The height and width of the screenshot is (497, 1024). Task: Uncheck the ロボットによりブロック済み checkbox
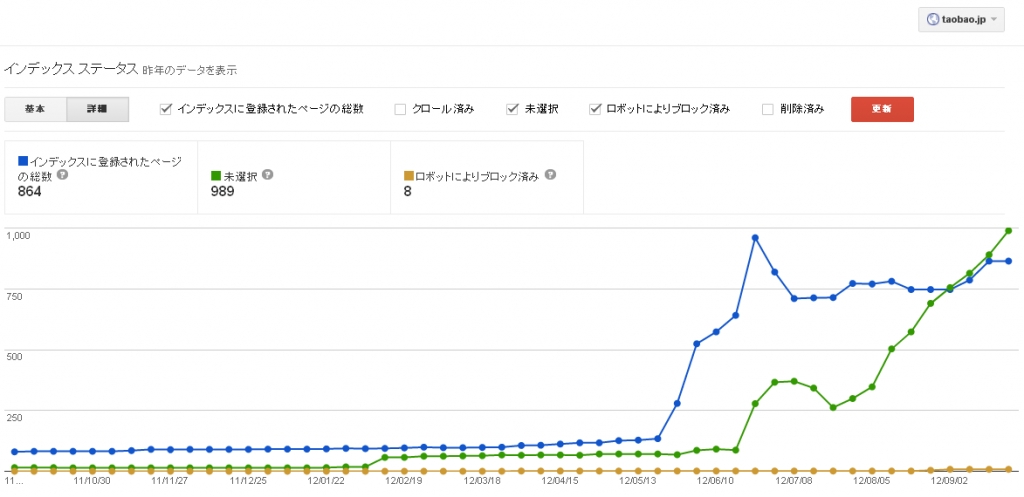[x=595, y=109]
